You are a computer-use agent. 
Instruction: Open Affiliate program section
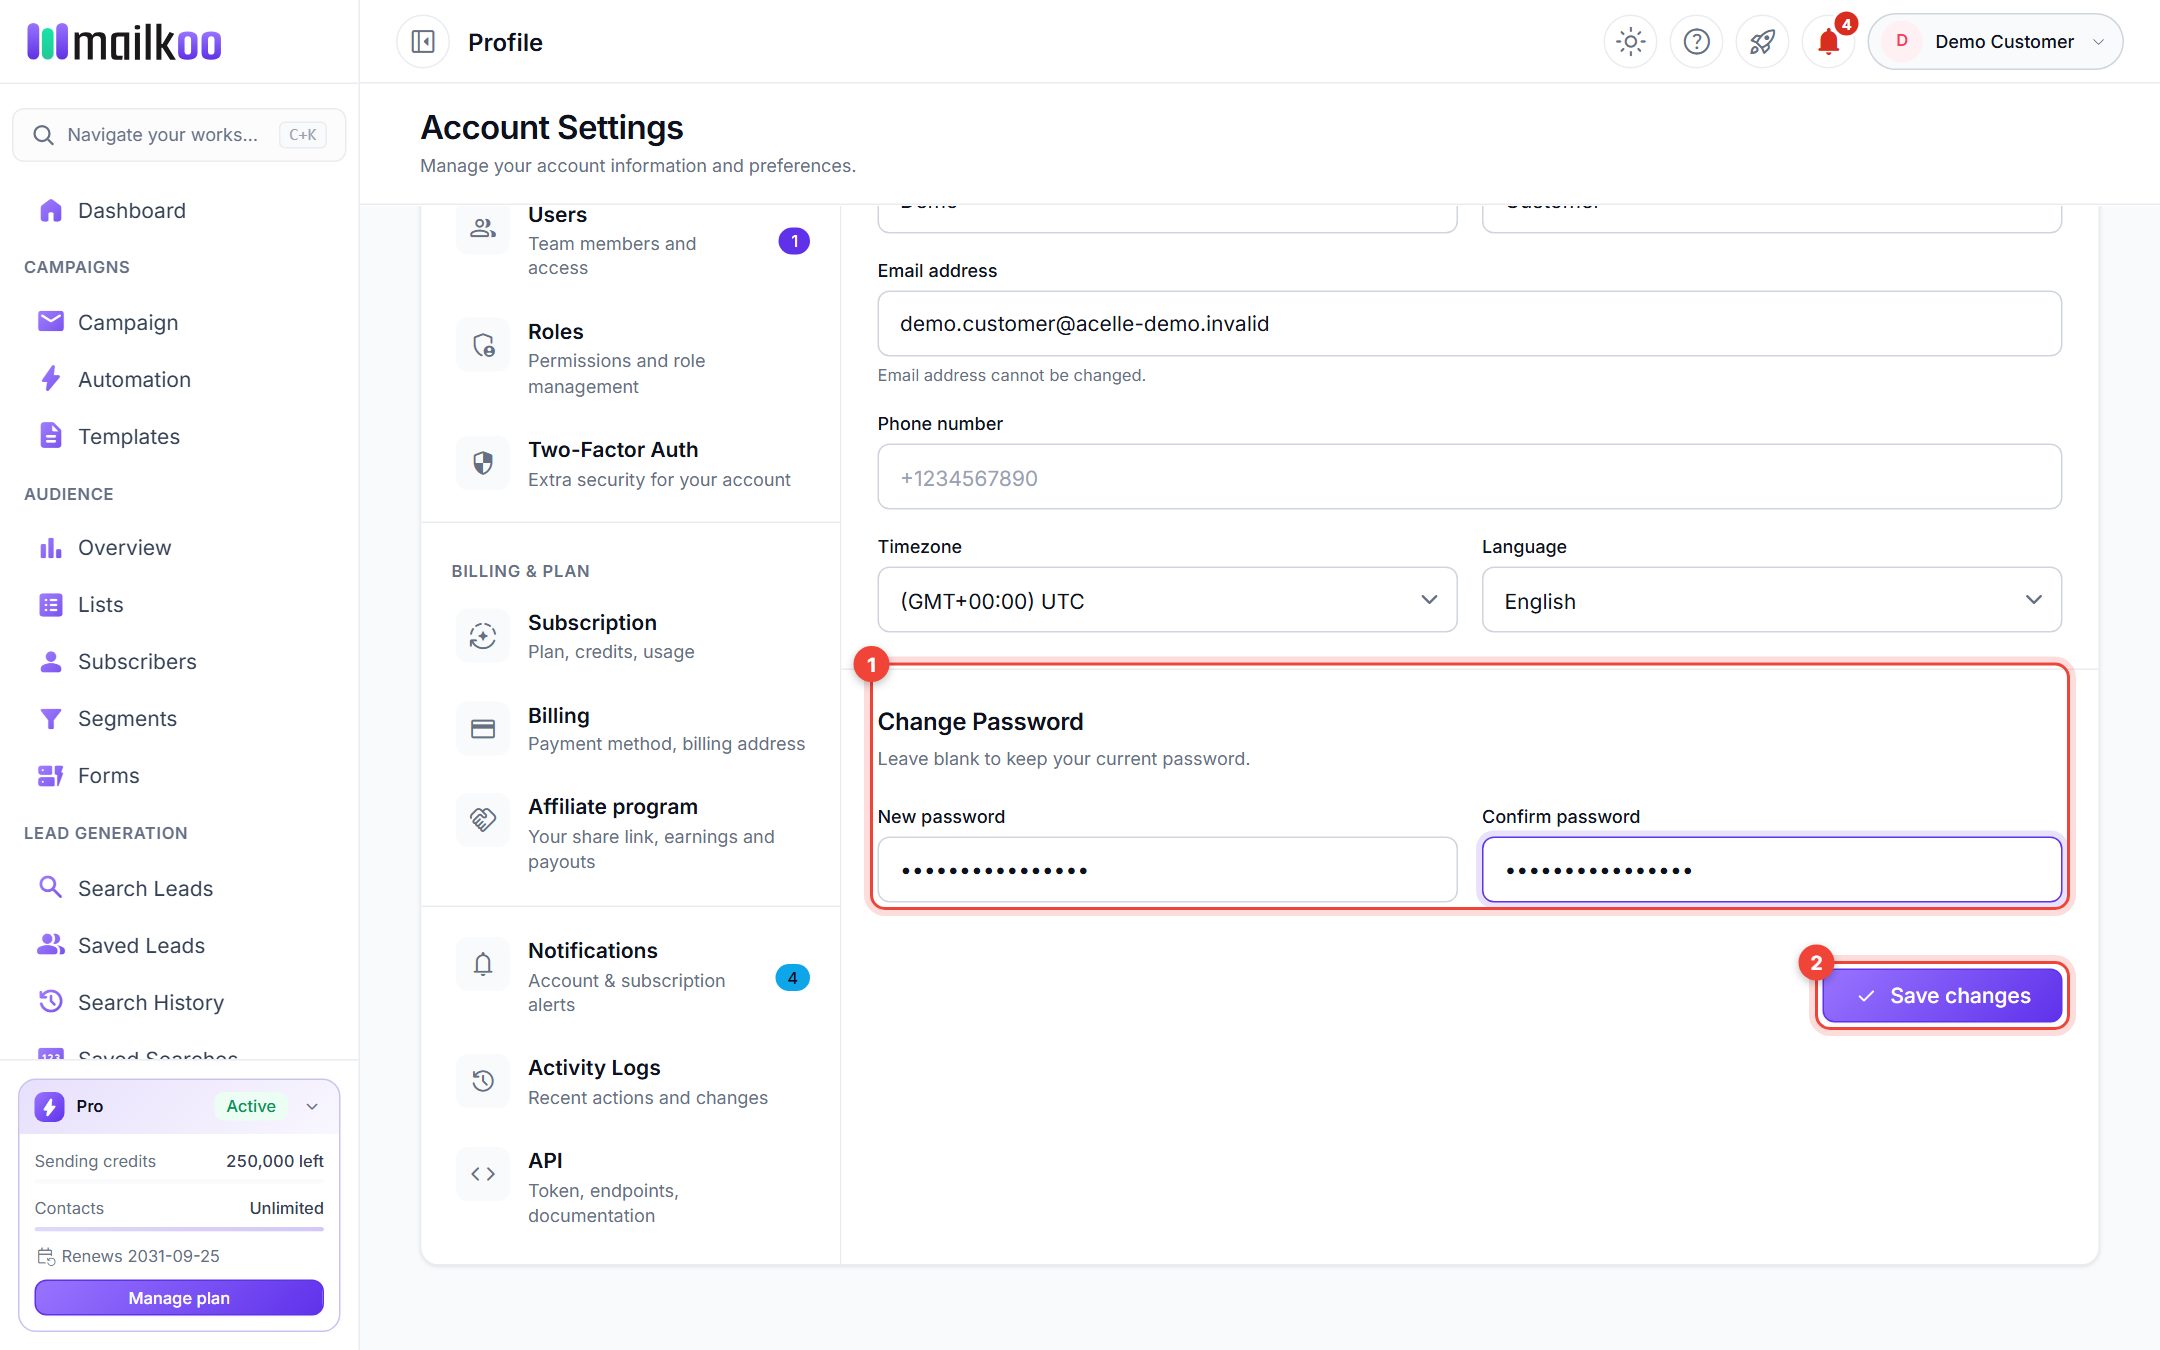pyautogui.click(x=631, y=833)
